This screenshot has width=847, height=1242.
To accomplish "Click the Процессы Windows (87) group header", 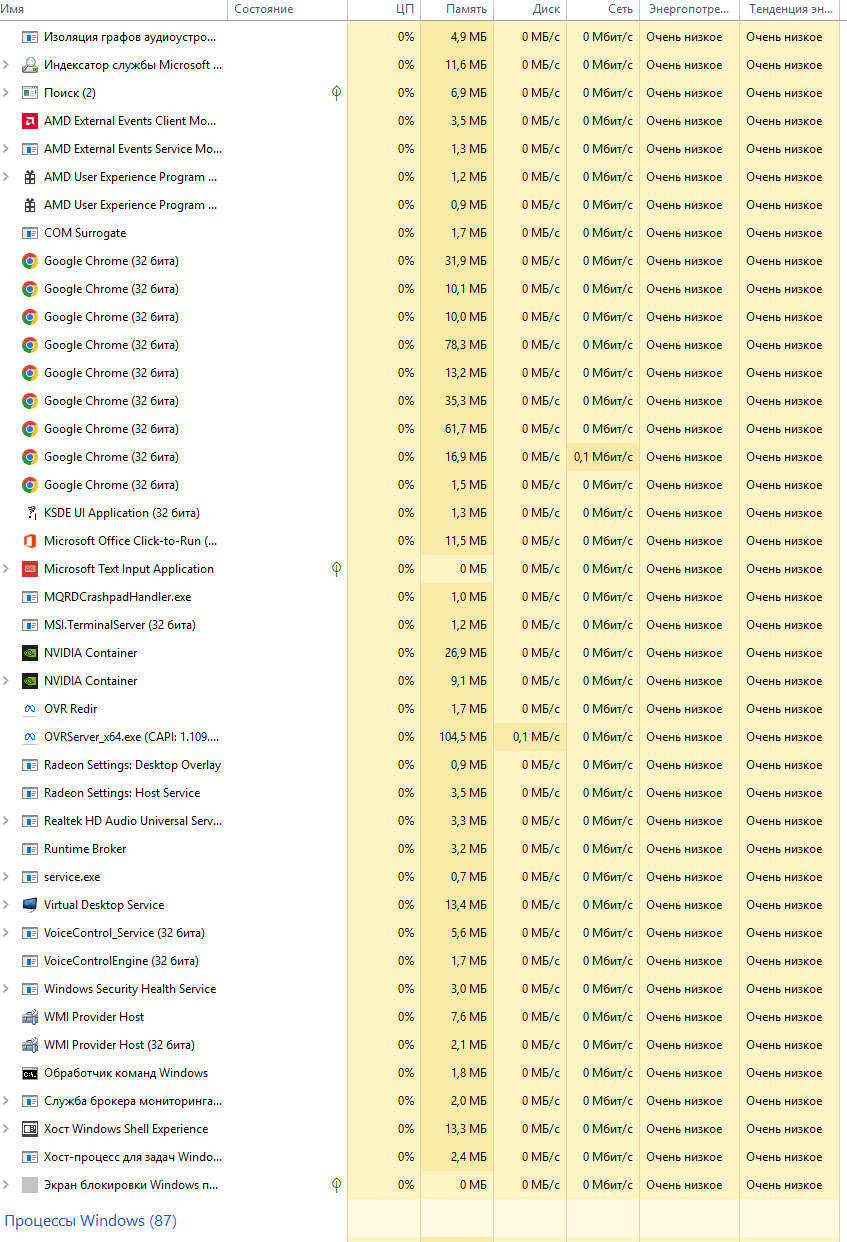I will coord(91,1221).
